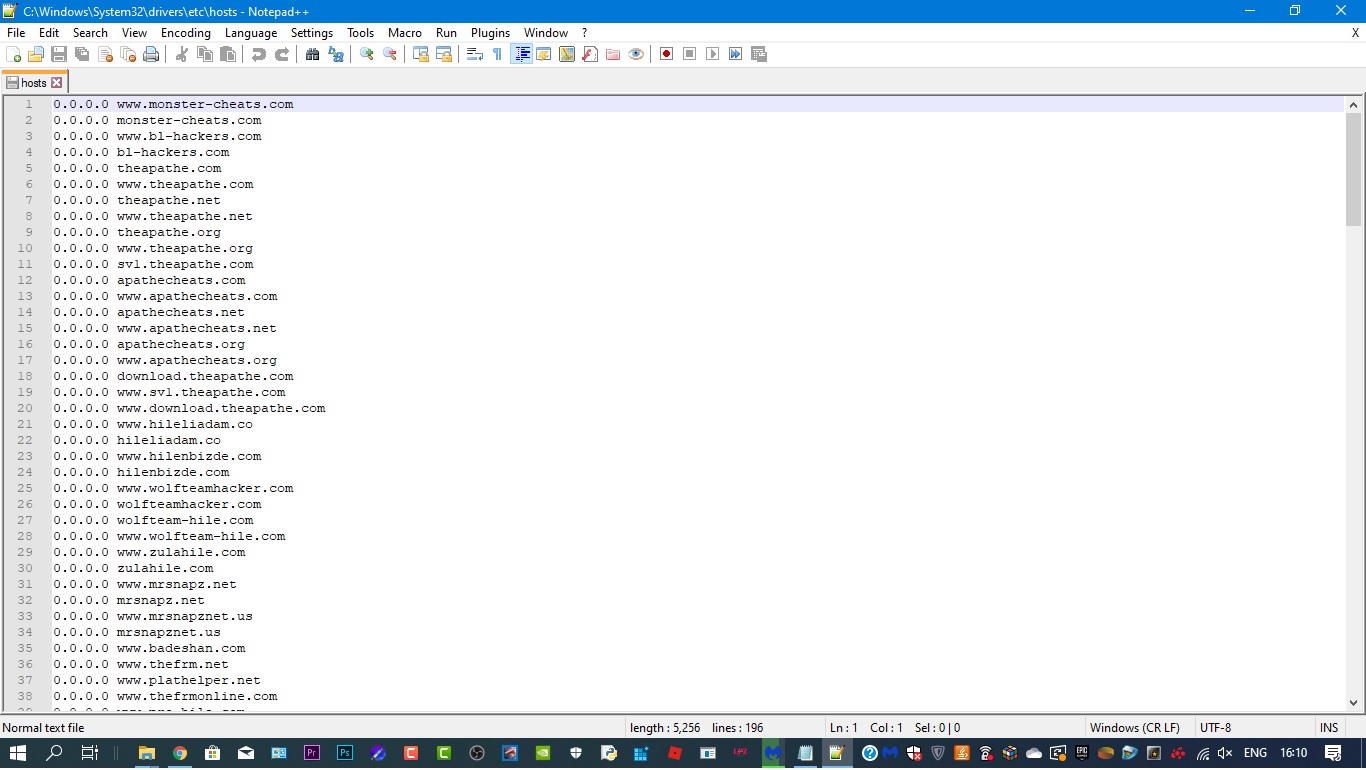Open the Document Map icon
The image size is (1366, 770).
567,54
